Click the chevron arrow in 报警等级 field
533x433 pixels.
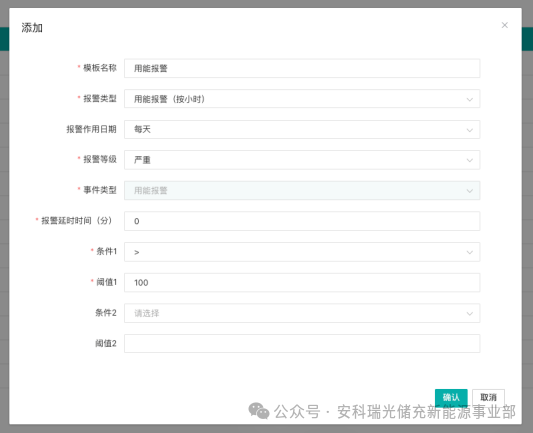coord(469,160)
